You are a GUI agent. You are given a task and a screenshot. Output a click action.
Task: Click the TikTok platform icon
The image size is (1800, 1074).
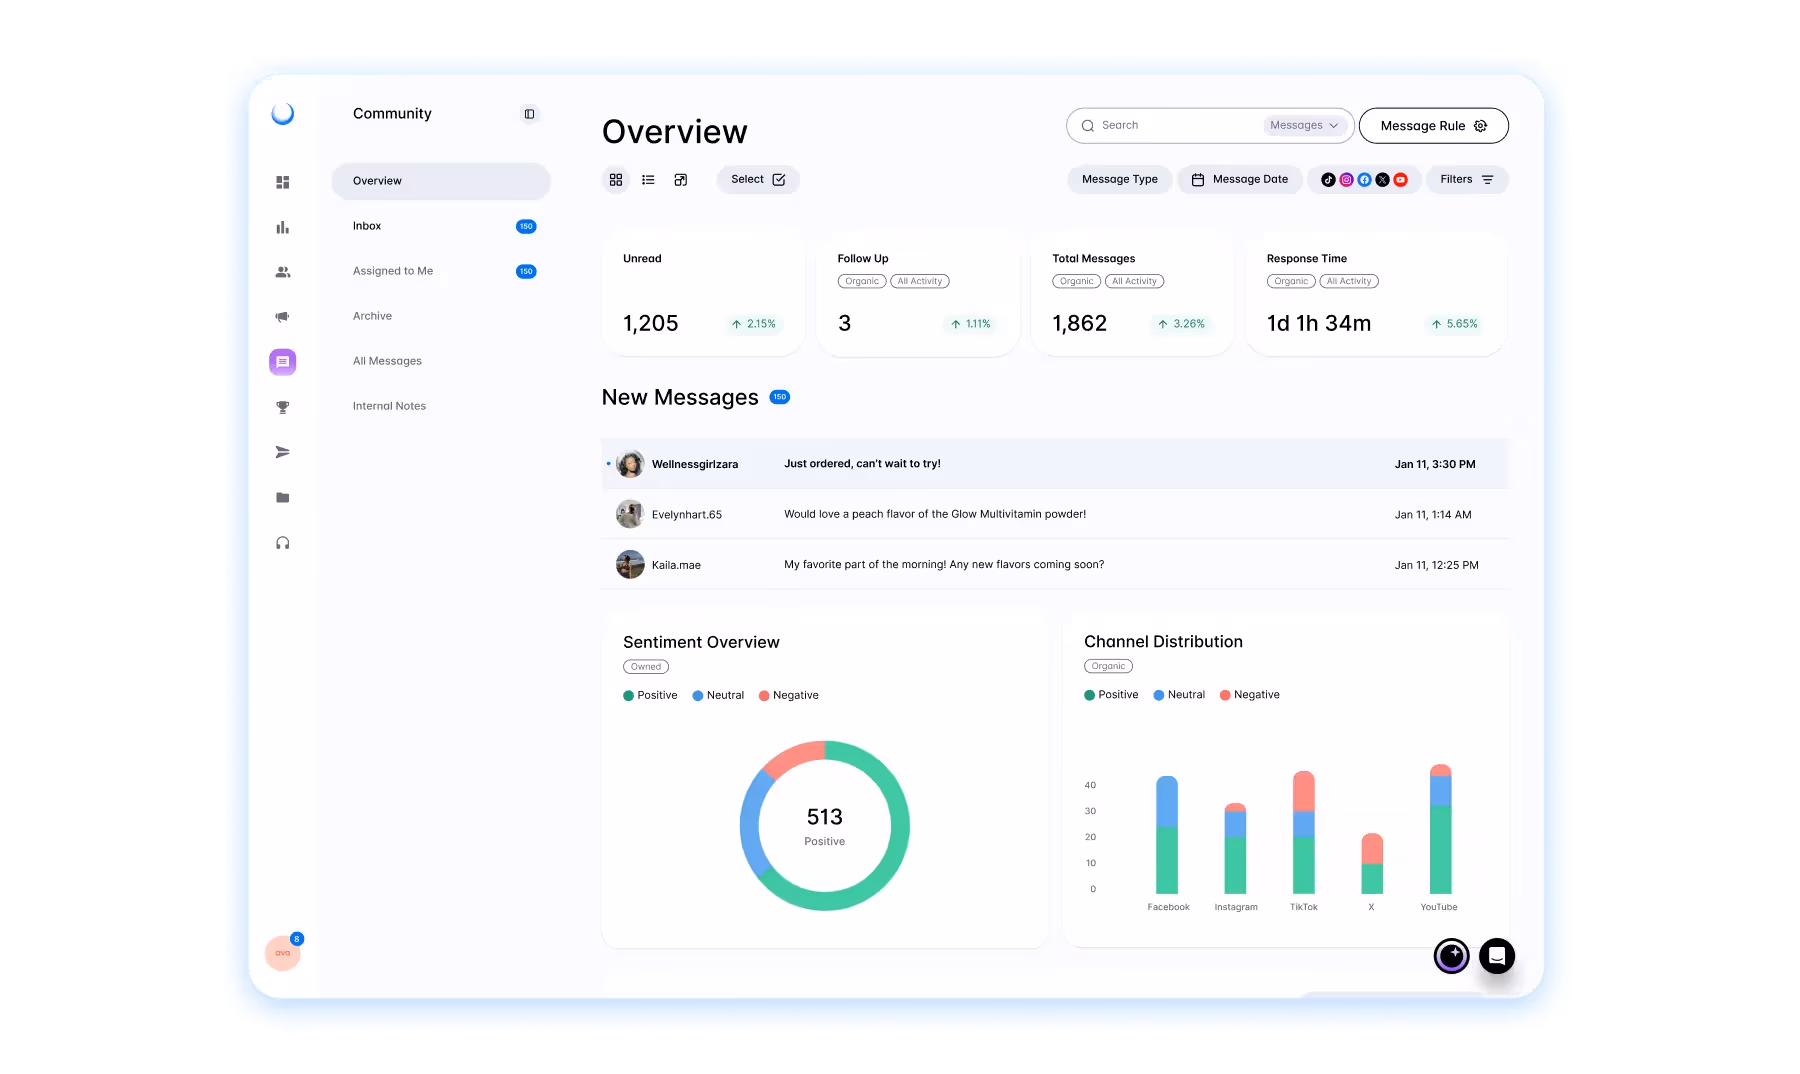1327,179
